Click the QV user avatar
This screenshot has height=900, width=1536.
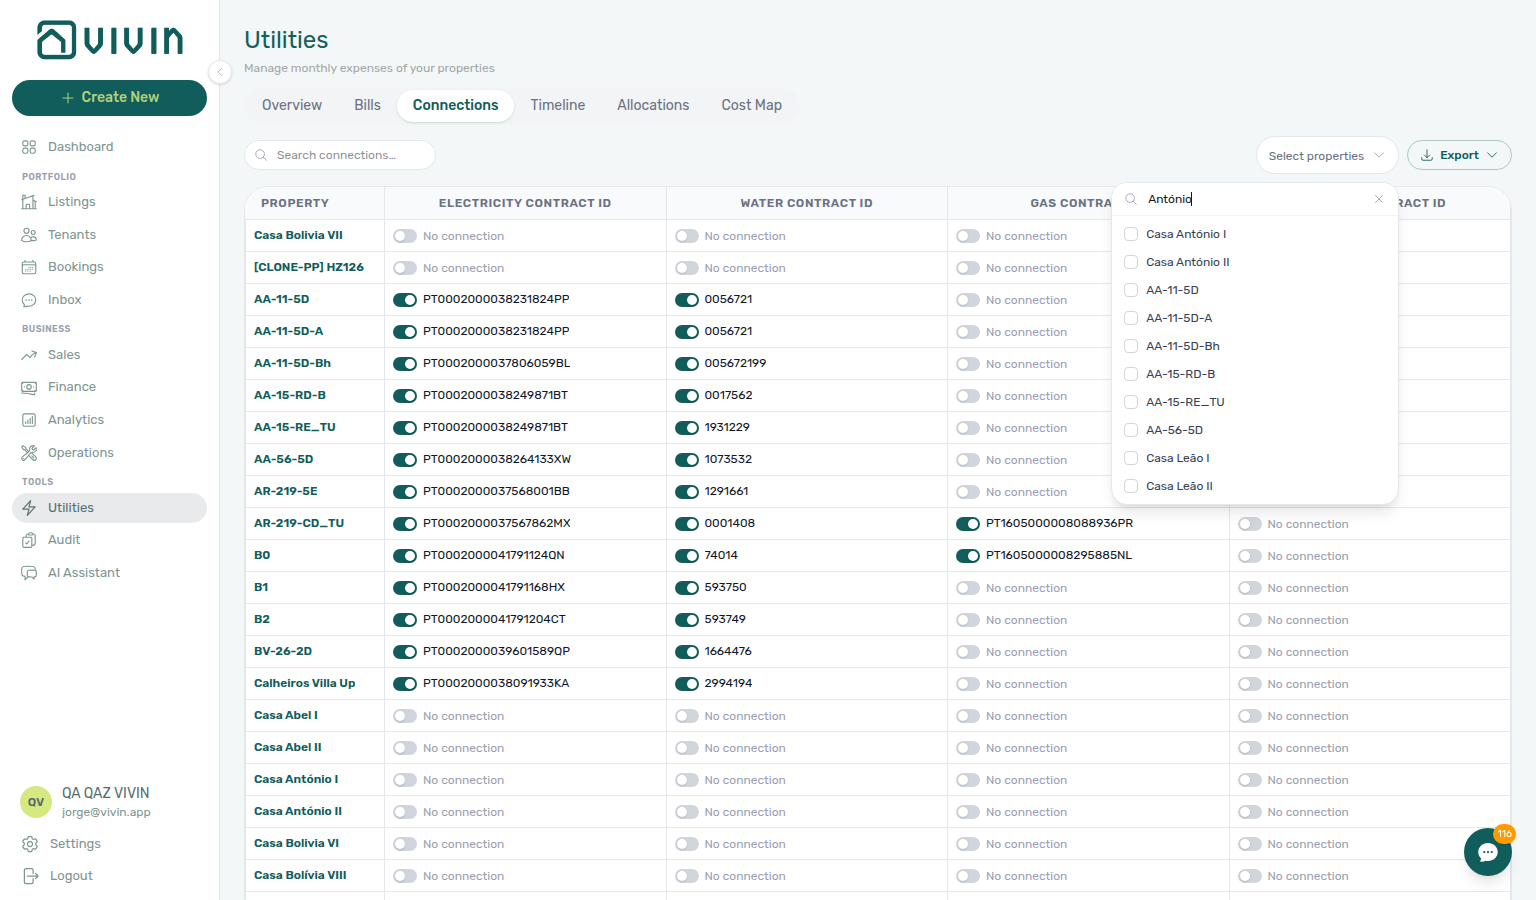point(36,802)
